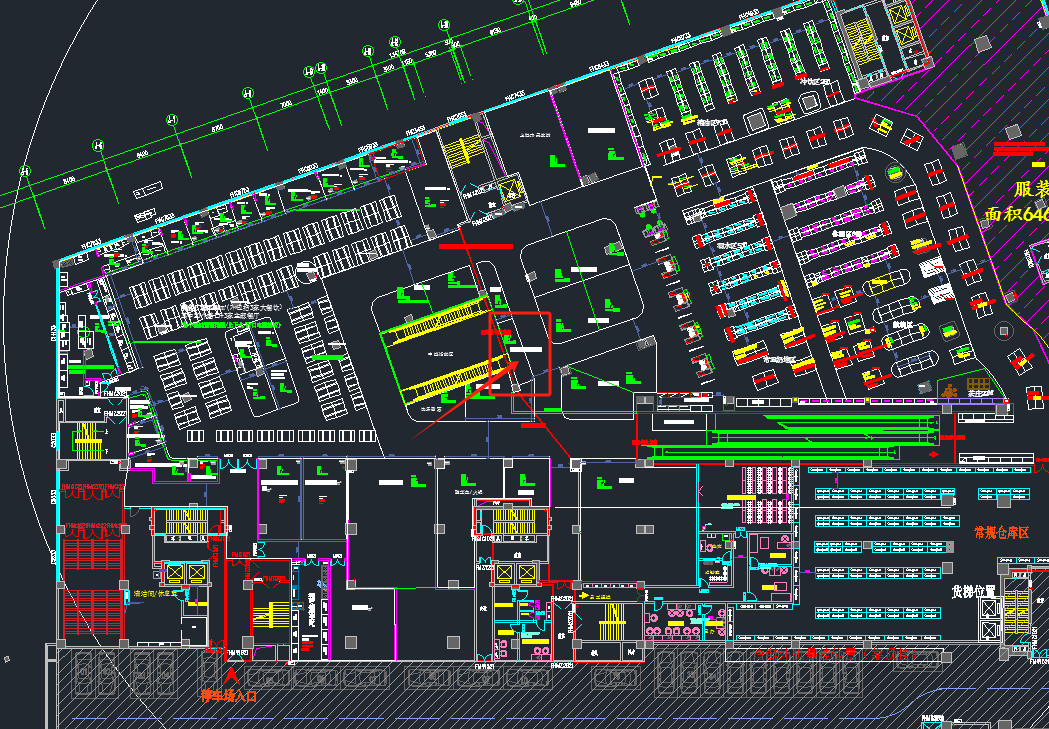Click the orange 停车场入口 label

tap(229, 696)
